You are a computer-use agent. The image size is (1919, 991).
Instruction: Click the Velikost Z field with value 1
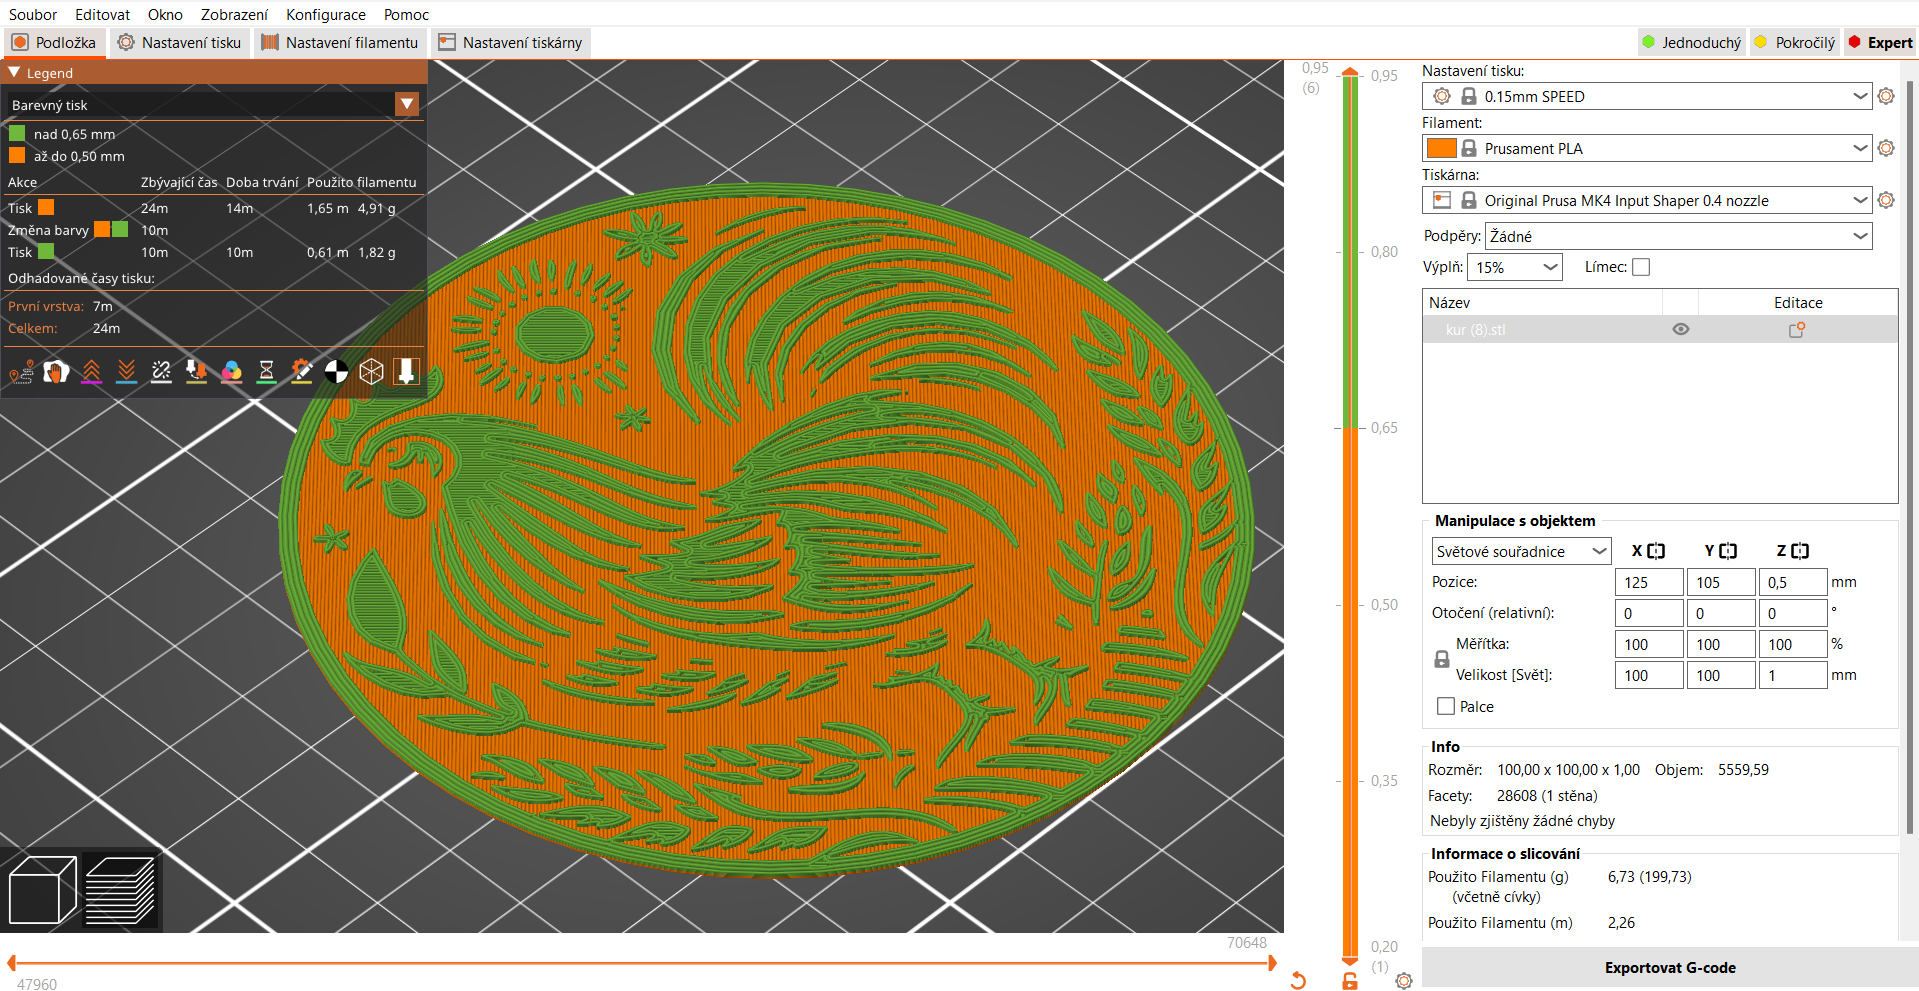1793,675
